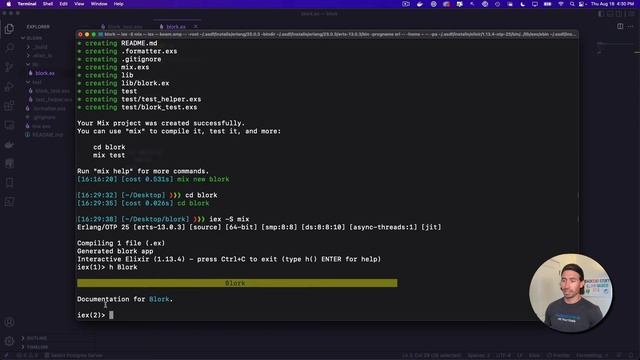This screenshot has height=360, width=640.
Task: Click 'iex -S mix' command in terminal
Action: [x=229, y=219]
